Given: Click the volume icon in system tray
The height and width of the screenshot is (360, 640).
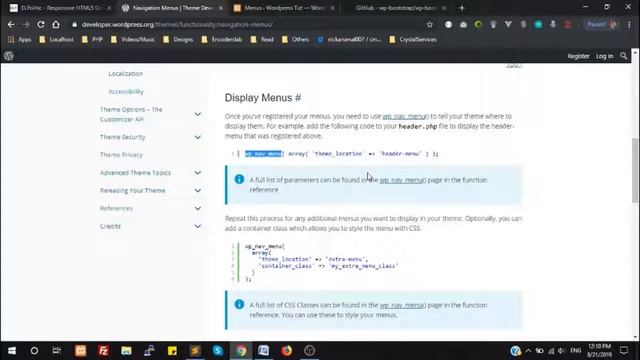Looking at the screenshot, I should click(561, 351).
